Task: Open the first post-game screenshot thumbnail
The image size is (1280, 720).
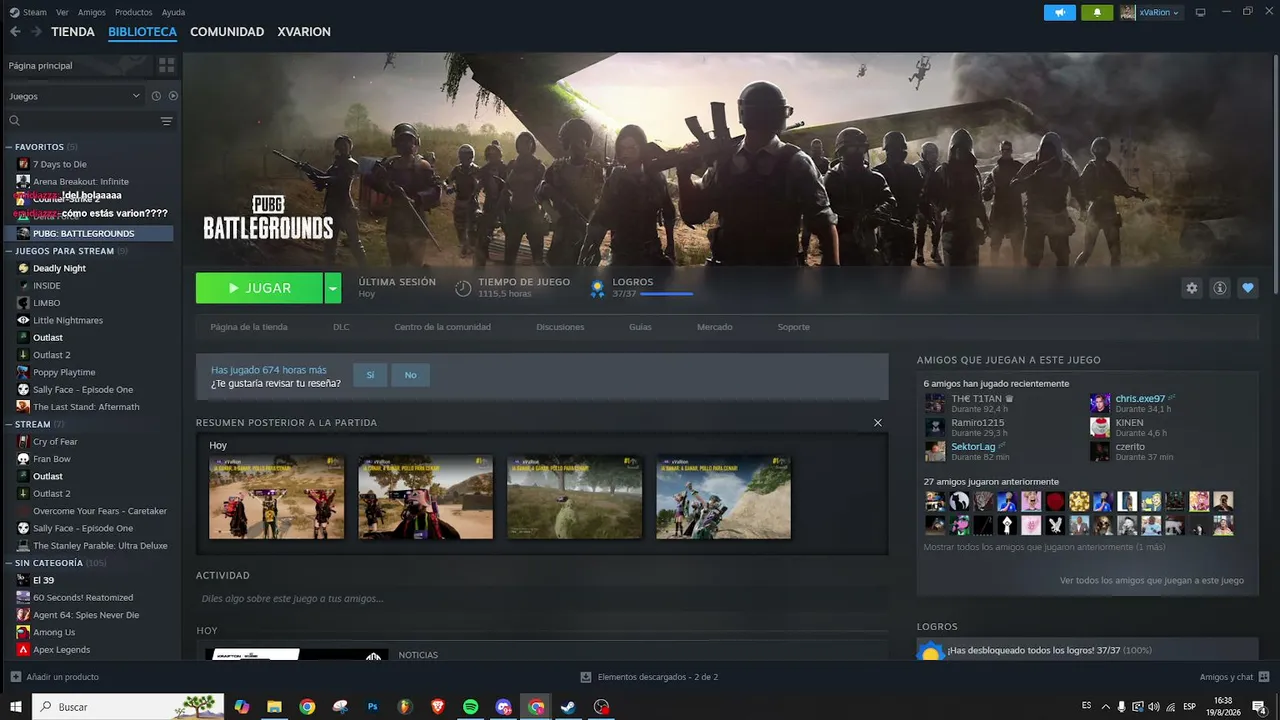Action: (x=276, y=498)
